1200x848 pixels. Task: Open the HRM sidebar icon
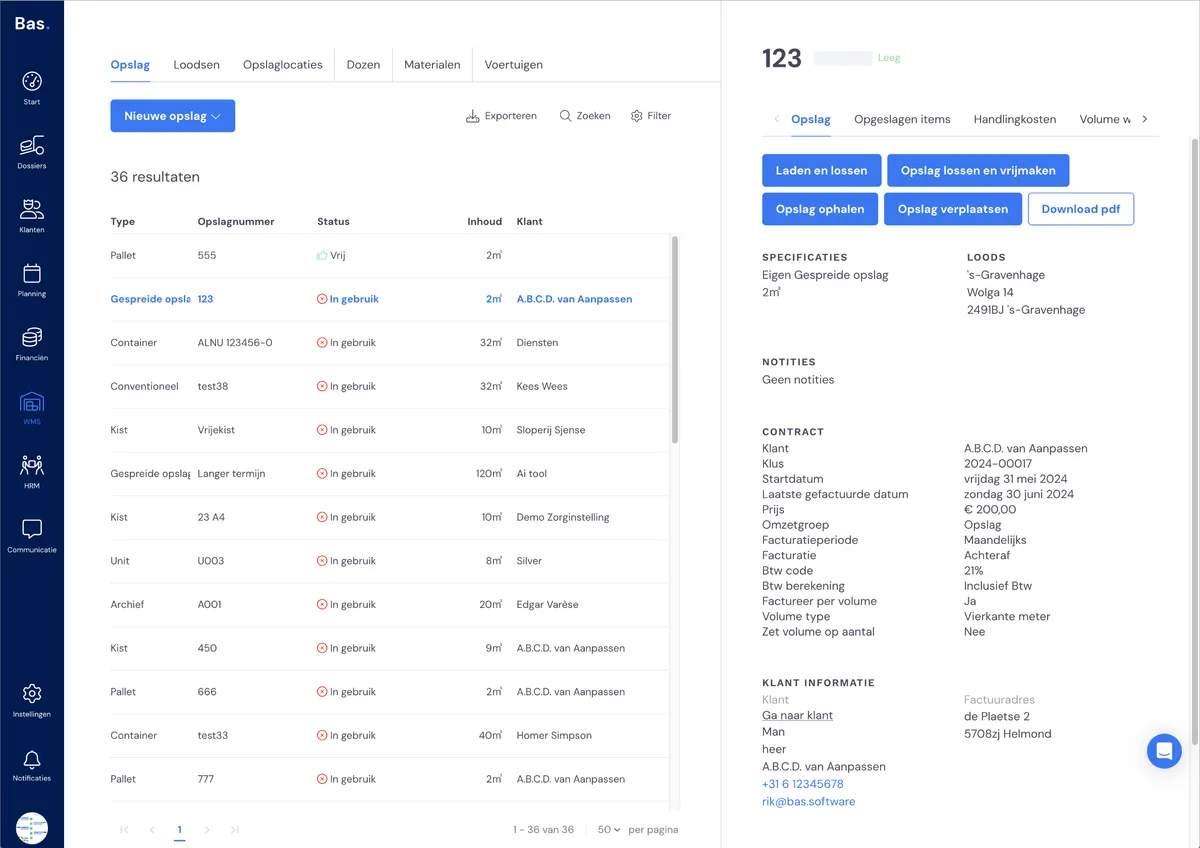point(32,466)
